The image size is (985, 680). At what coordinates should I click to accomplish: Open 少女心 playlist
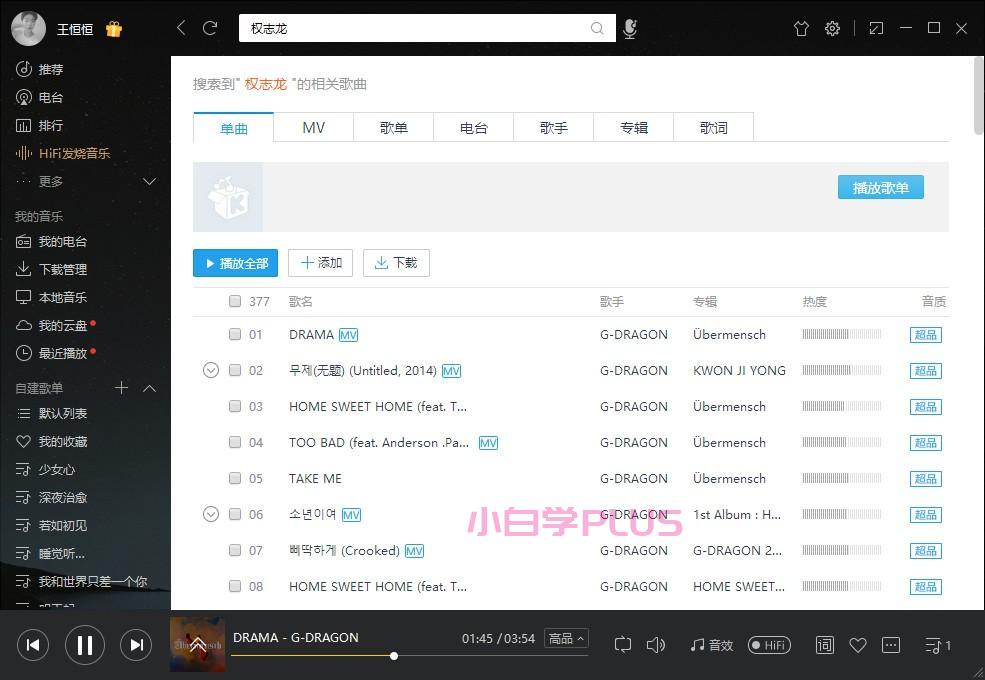pyautogui.click(x=45, y=469)
